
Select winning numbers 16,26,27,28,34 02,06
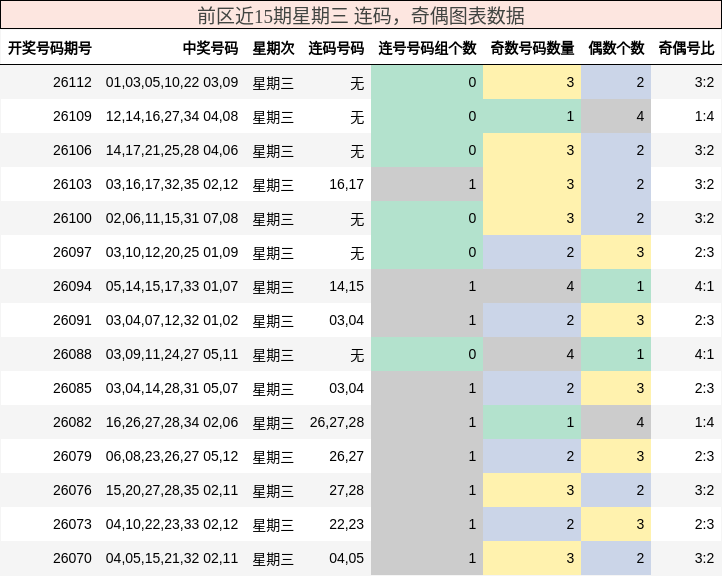click(x=172, y=423)
